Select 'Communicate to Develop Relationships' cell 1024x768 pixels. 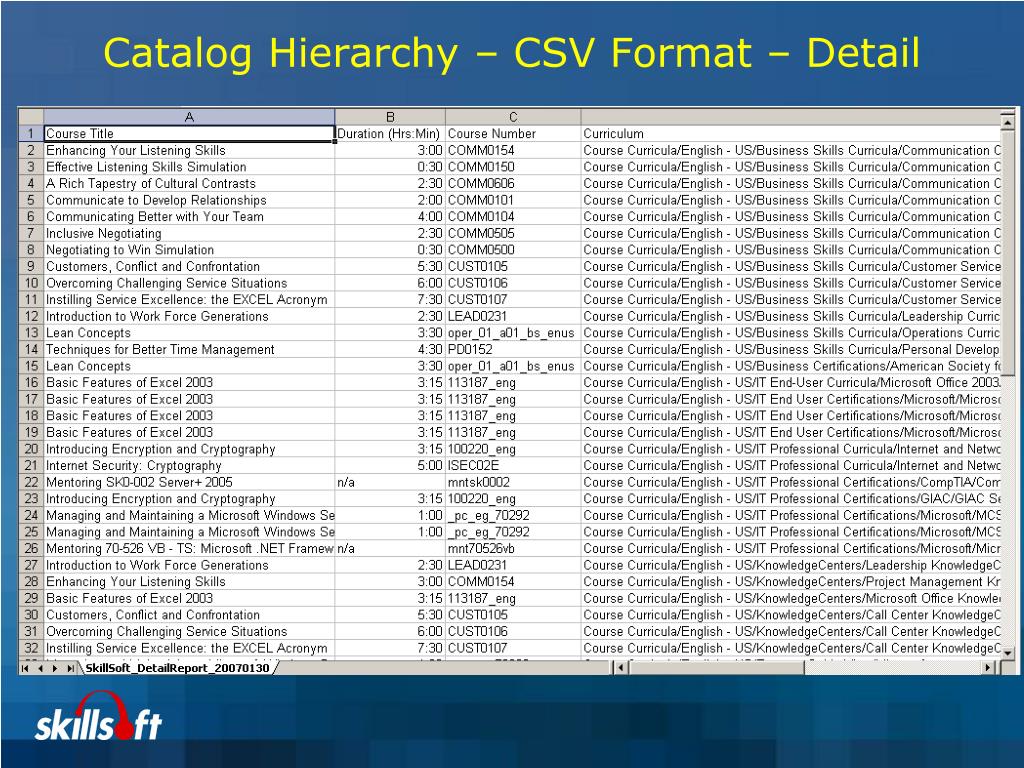pos(189,200)
